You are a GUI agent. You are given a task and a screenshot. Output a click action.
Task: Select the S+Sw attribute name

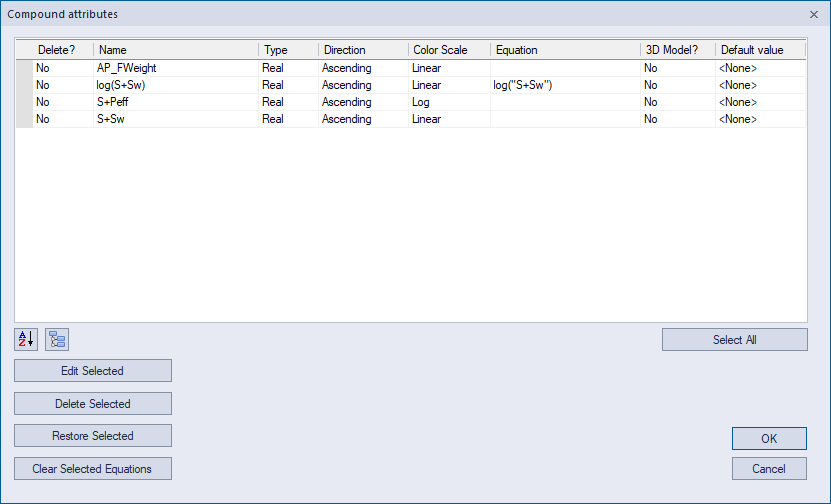176,119
